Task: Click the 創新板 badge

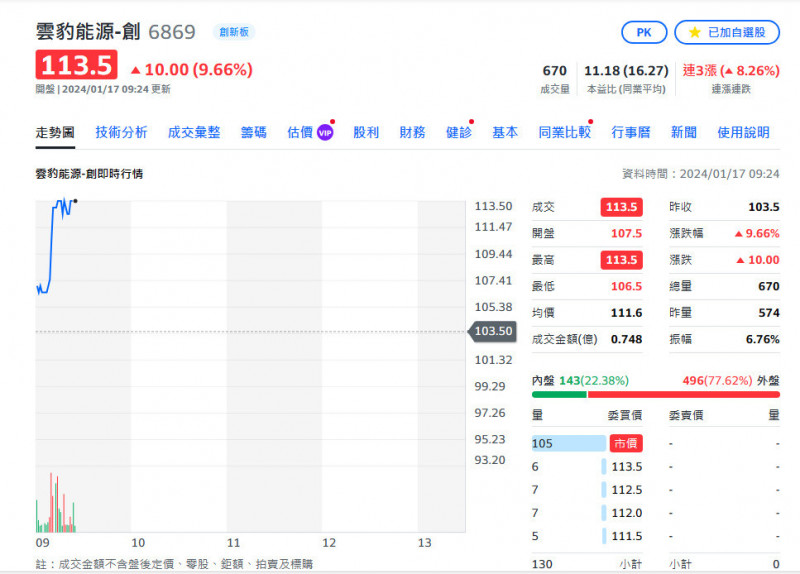Action: [x=234, y=32]
